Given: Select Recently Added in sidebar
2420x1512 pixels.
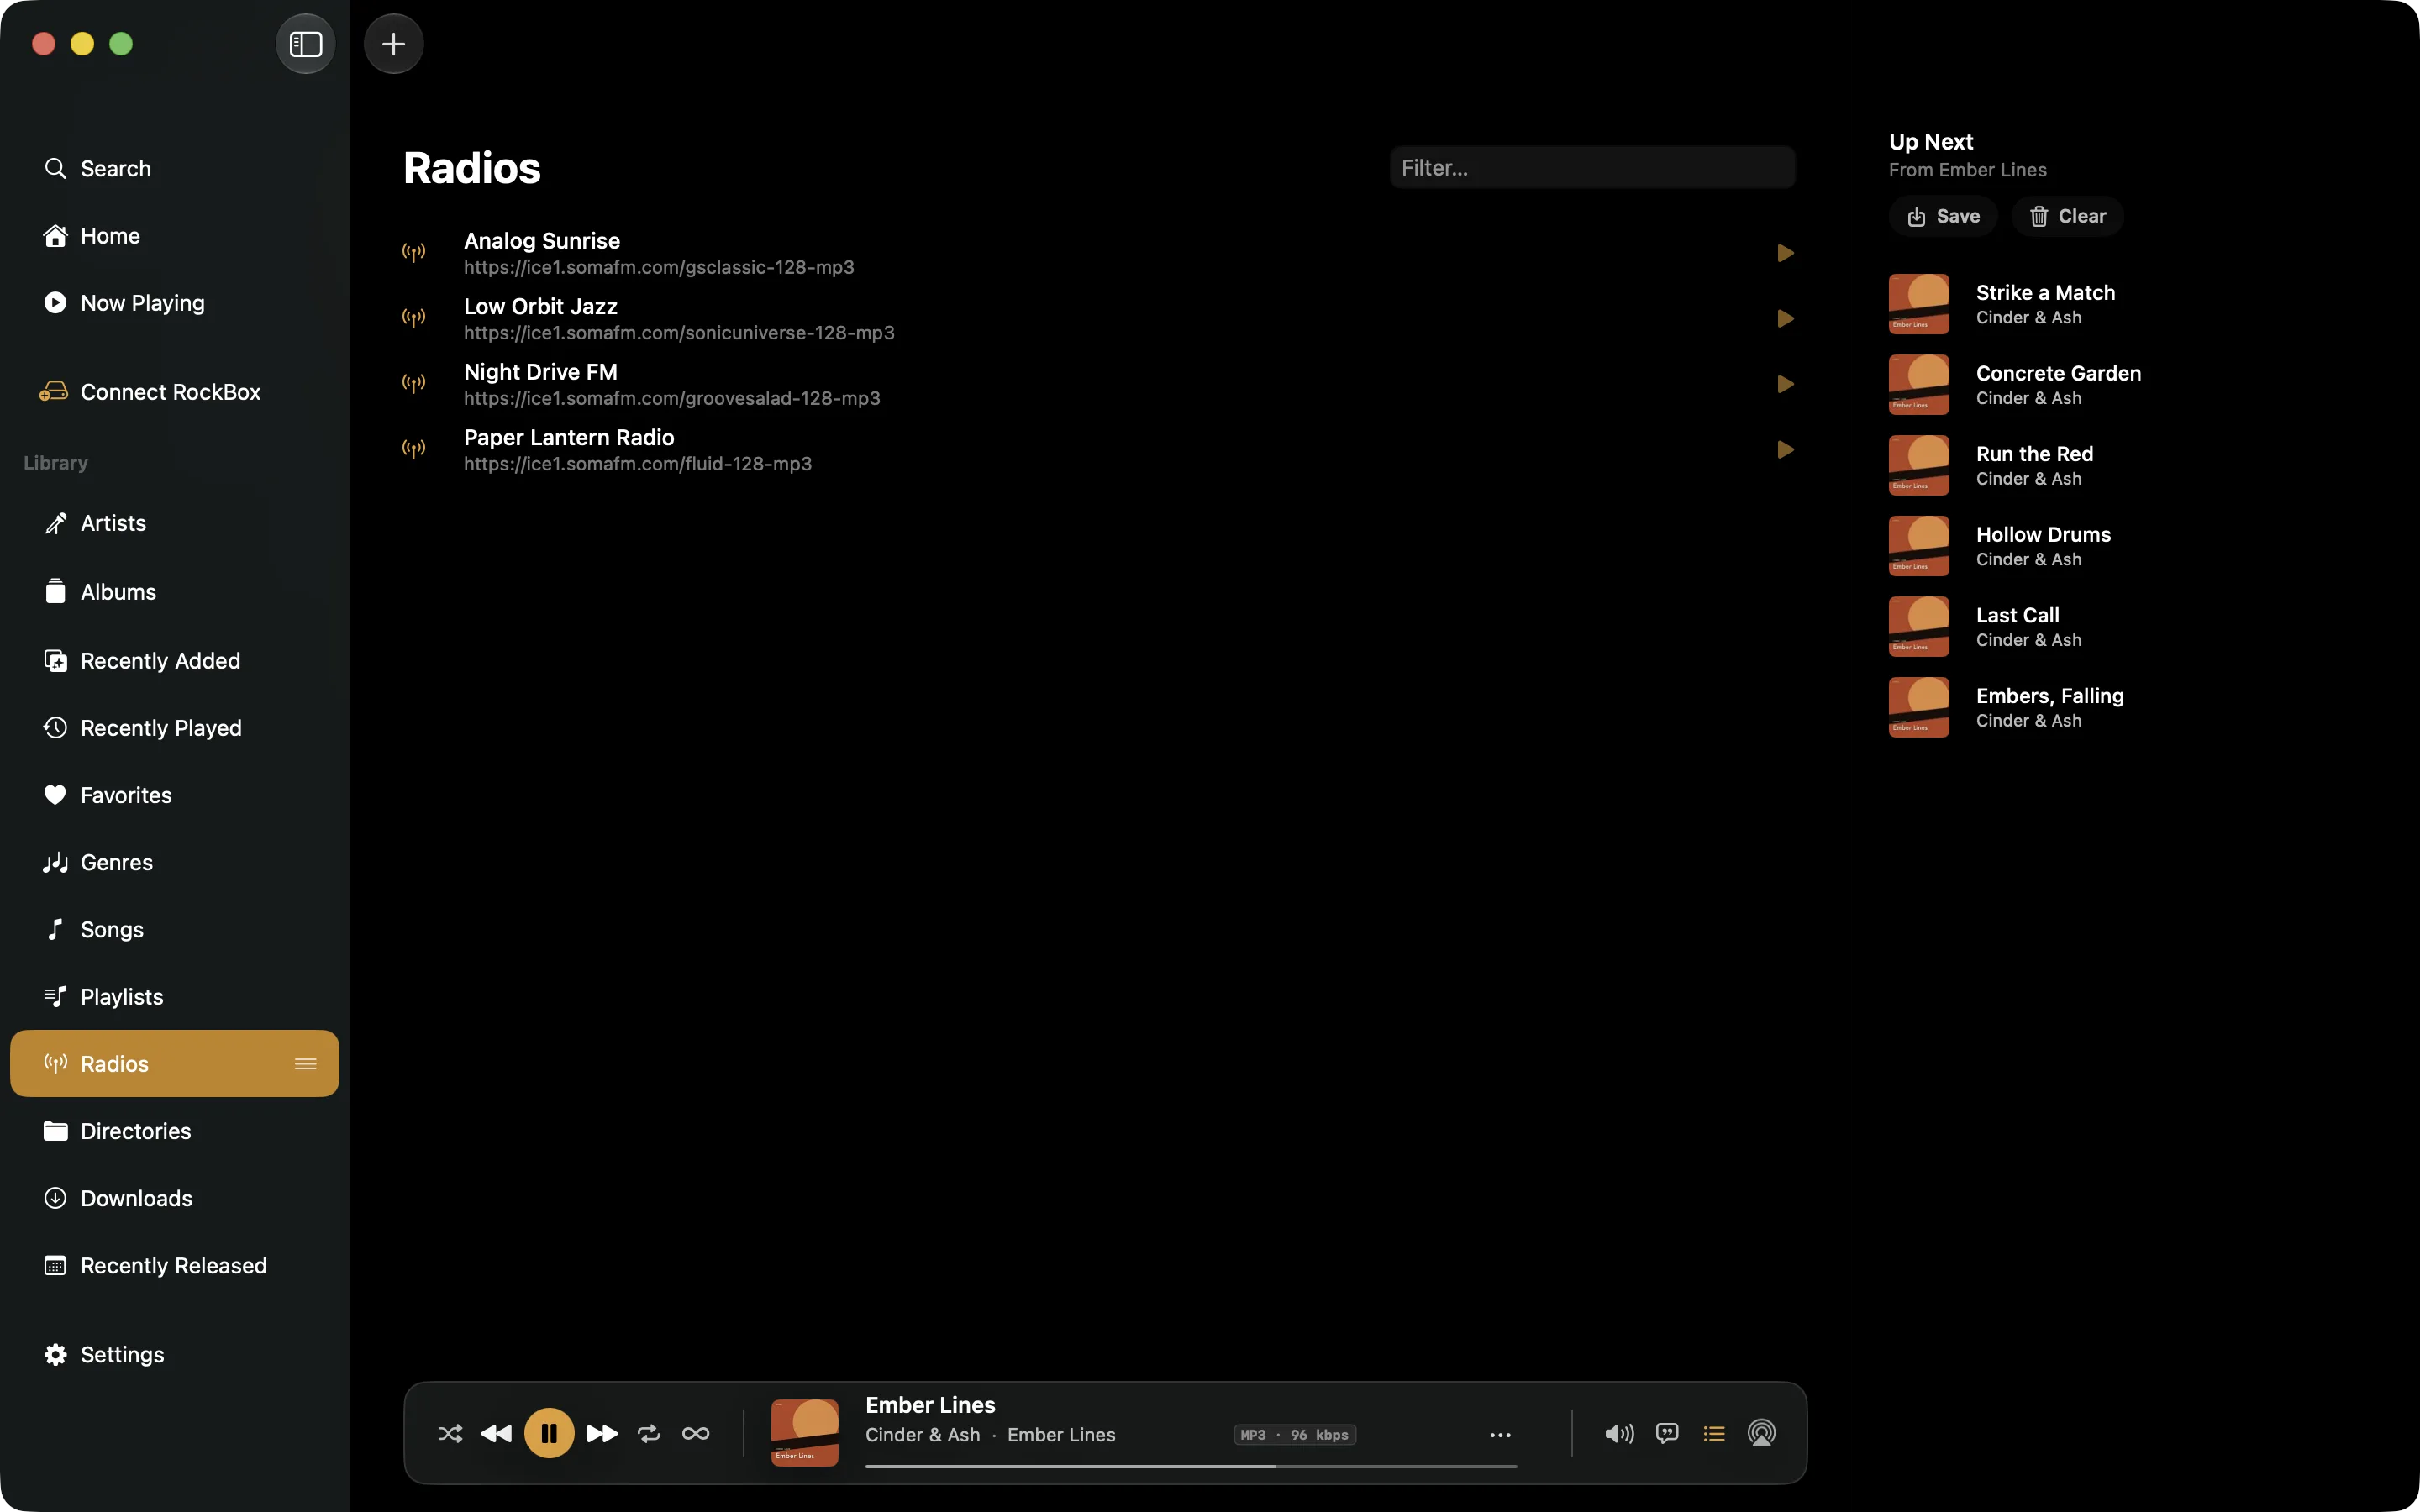Looking at the screenshot, I should tap(175, 660).
